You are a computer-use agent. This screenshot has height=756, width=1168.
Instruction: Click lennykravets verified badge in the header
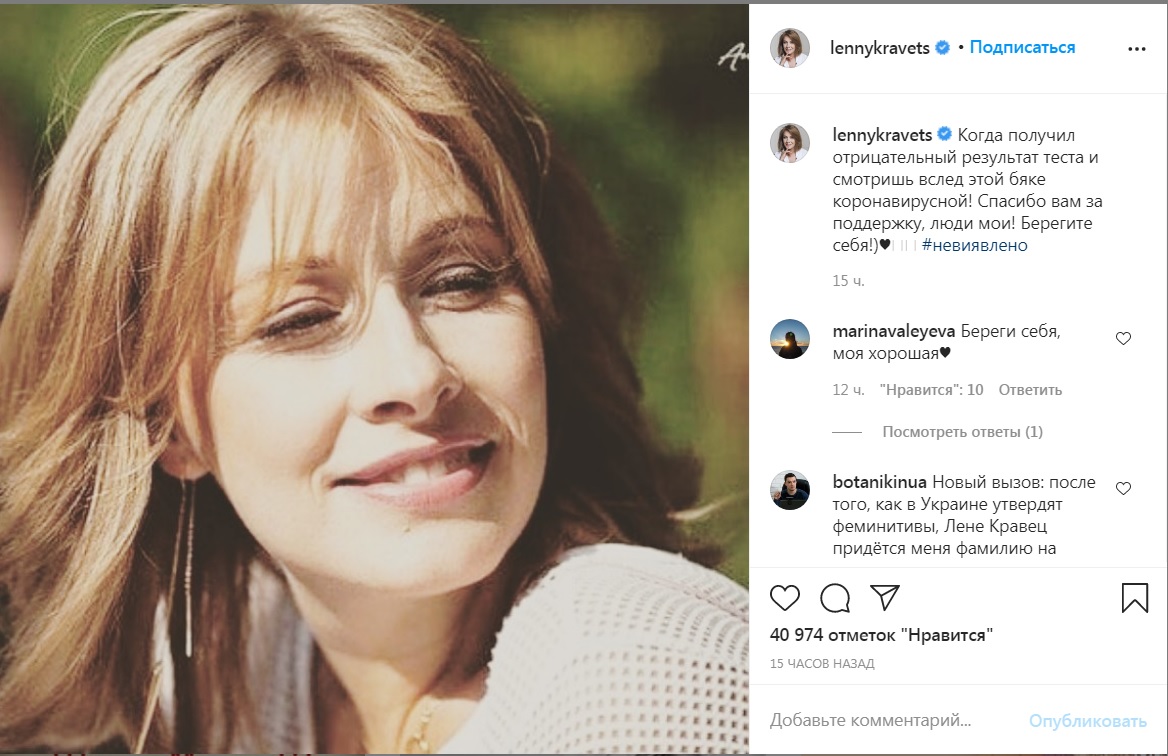941,46
